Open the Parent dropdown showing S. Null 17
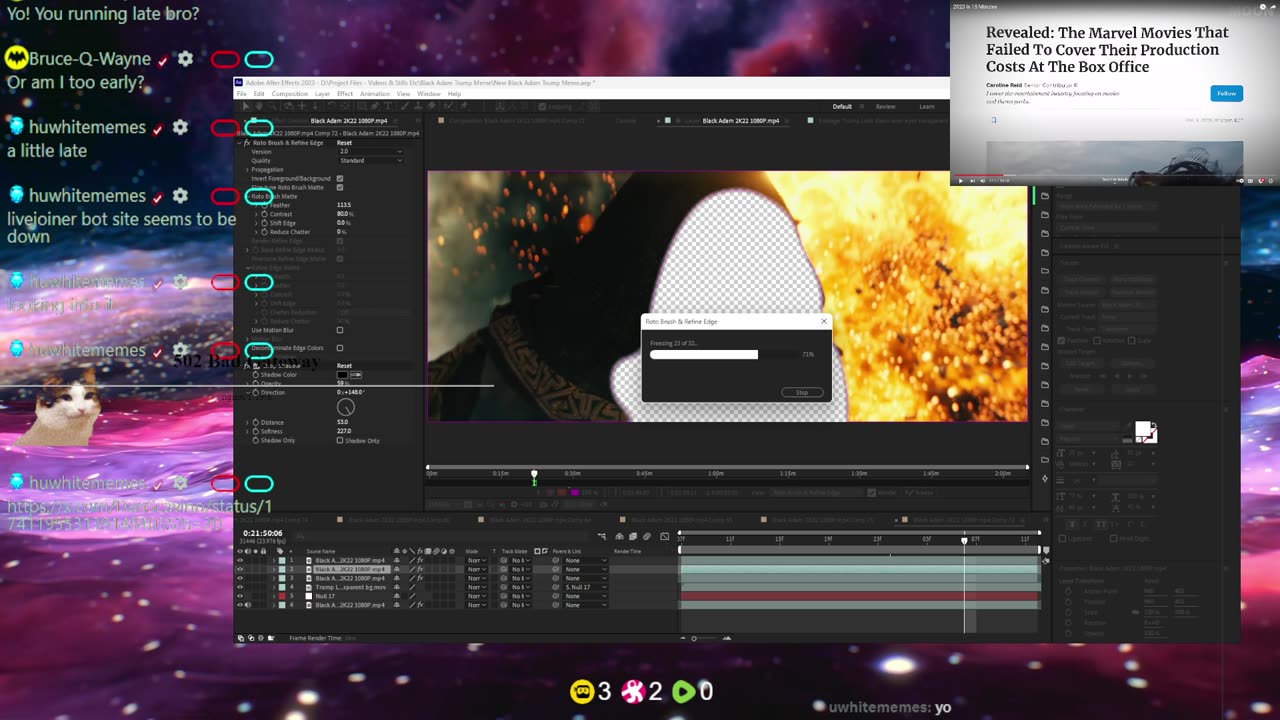This screenshot has width=1280, height=720. tap(585, 587)
